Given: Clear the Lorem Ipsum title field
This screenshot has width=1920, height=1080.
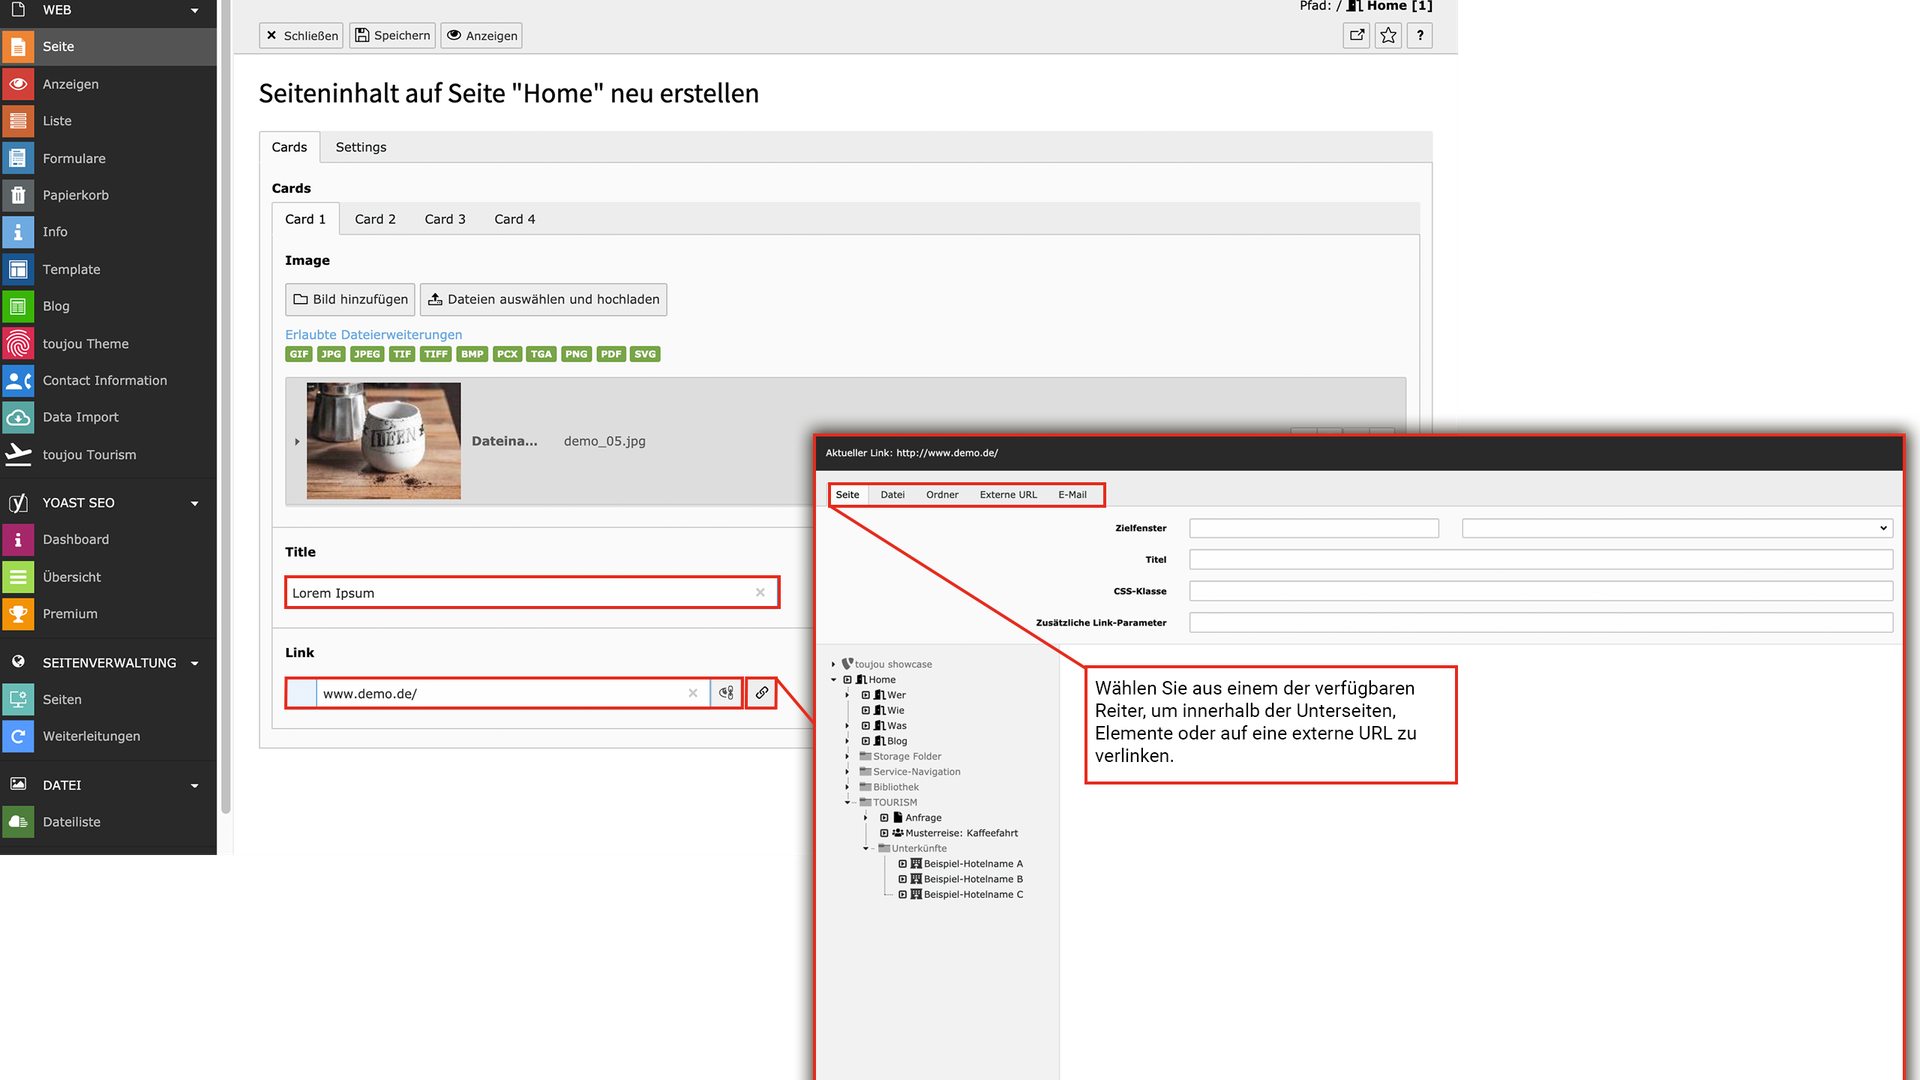Looking at the screenshot, I should pos(760,593).
